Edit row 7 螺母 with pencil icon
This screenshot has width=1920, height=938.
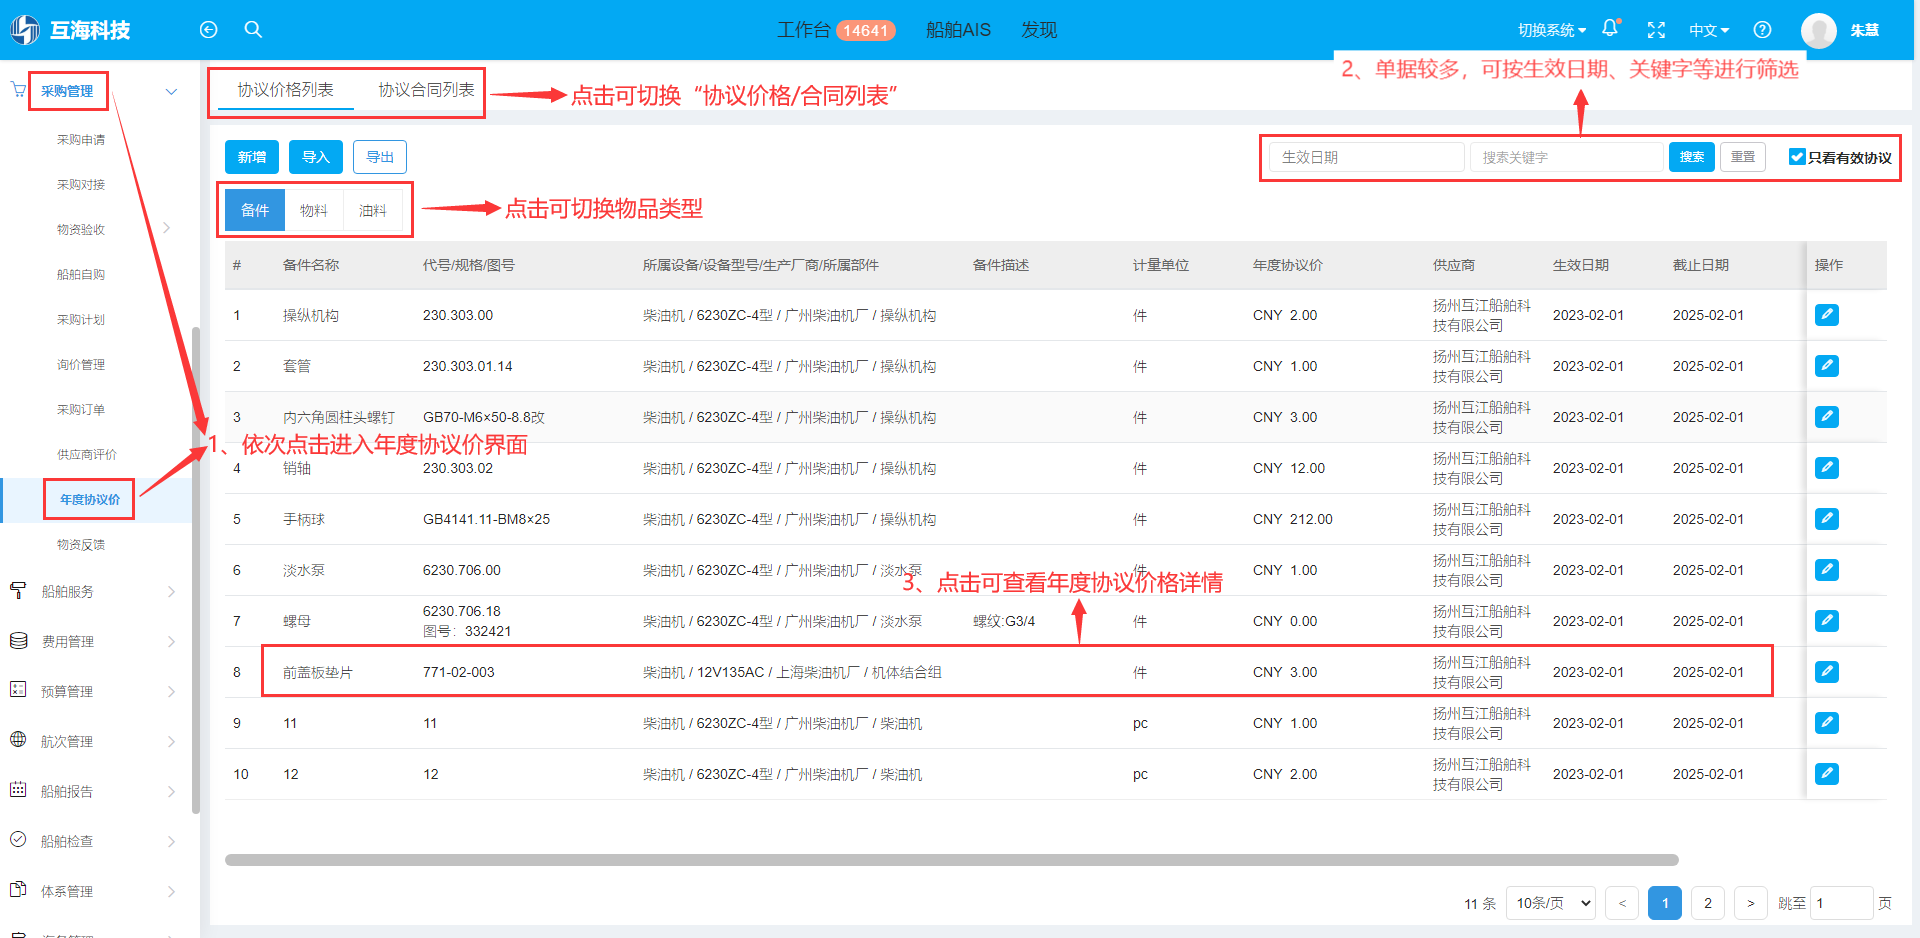[x=1827, y=621]
